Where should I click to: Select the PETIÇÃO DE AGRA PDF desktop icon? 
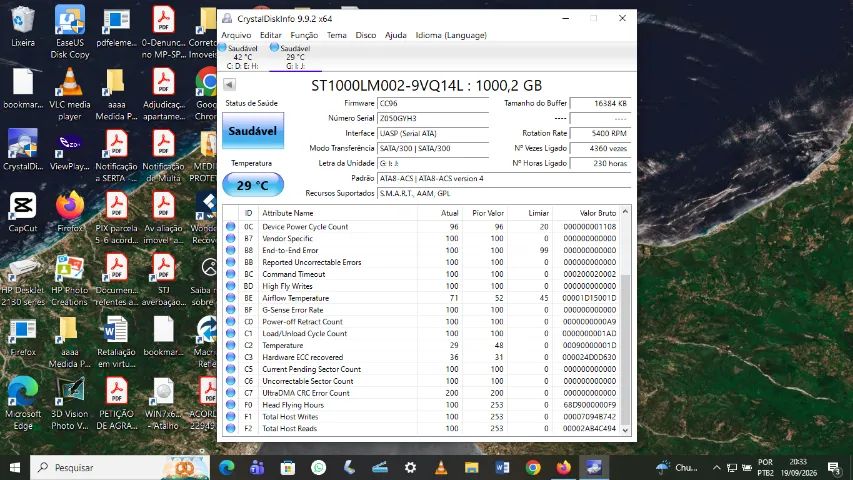tap(116, 404)
